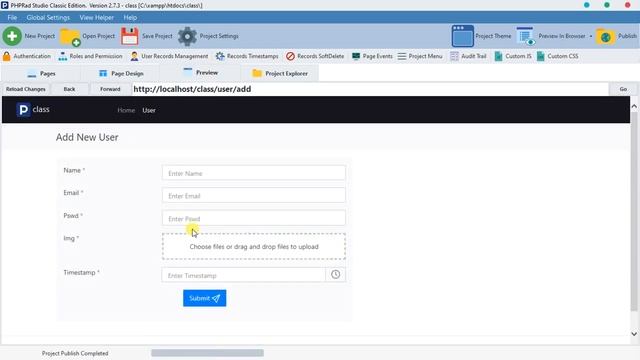Open the timestamp clock picker icon
This screenshot has width=640, height=360.
coord(336,275)
